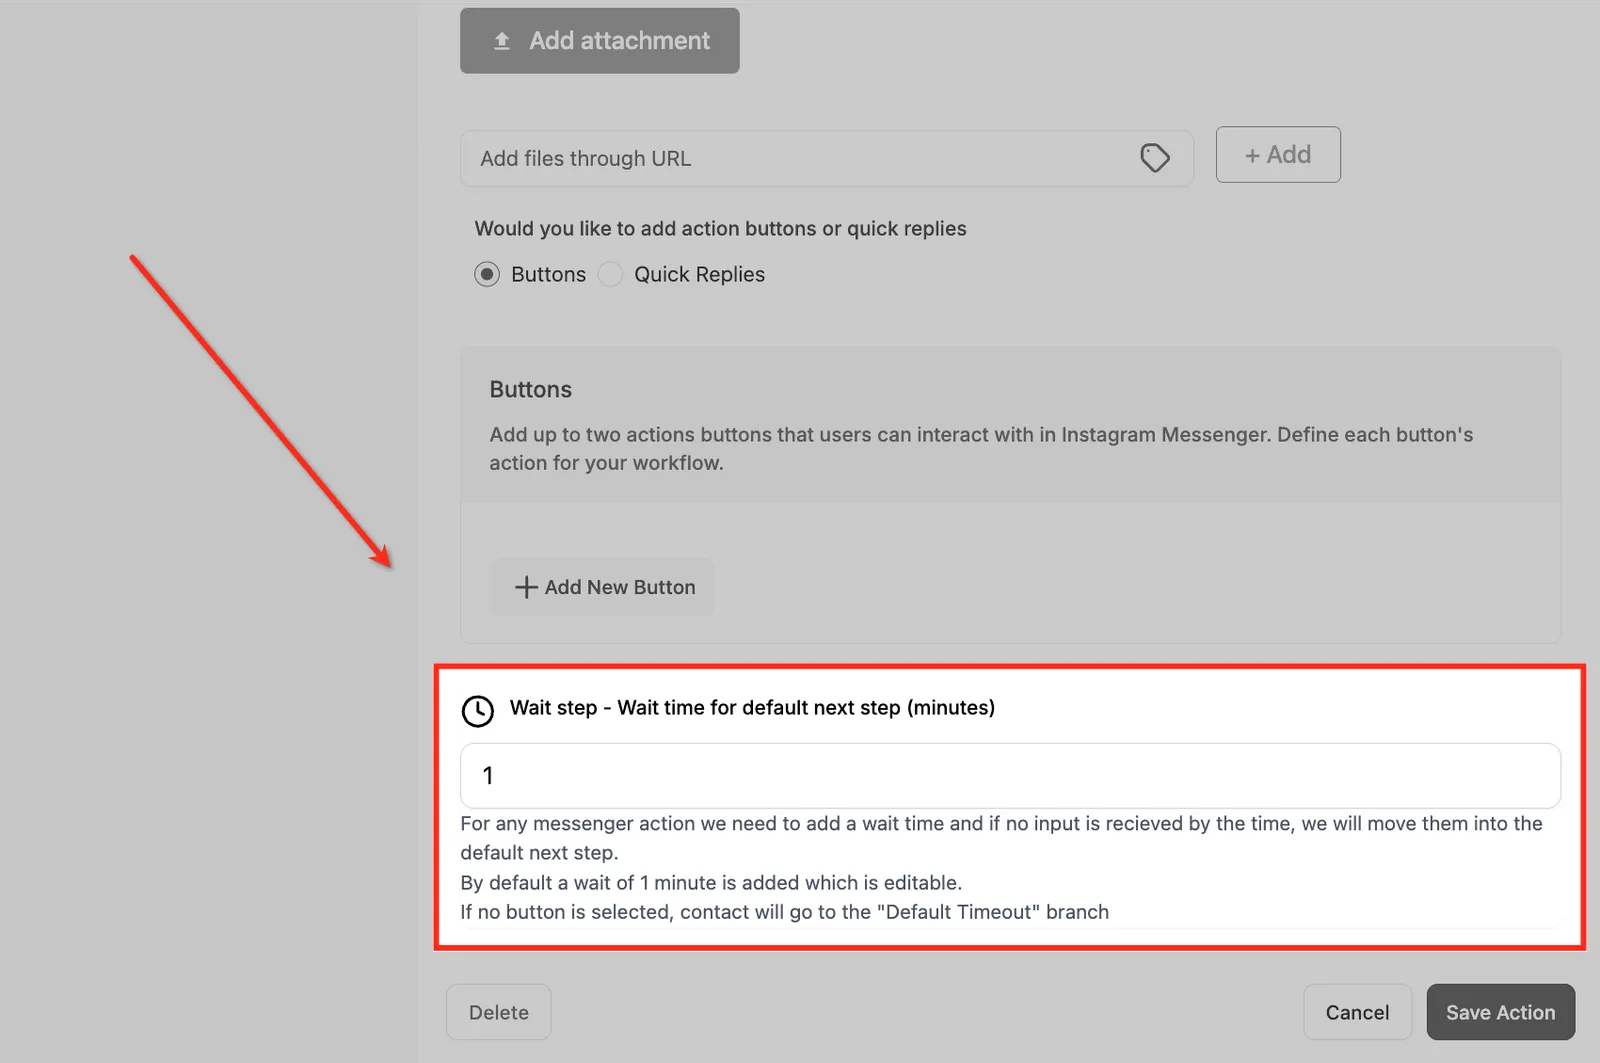Cancel editing the action
This screenshot has height=1063, width=1600.
click(x=1357, y=1012)
